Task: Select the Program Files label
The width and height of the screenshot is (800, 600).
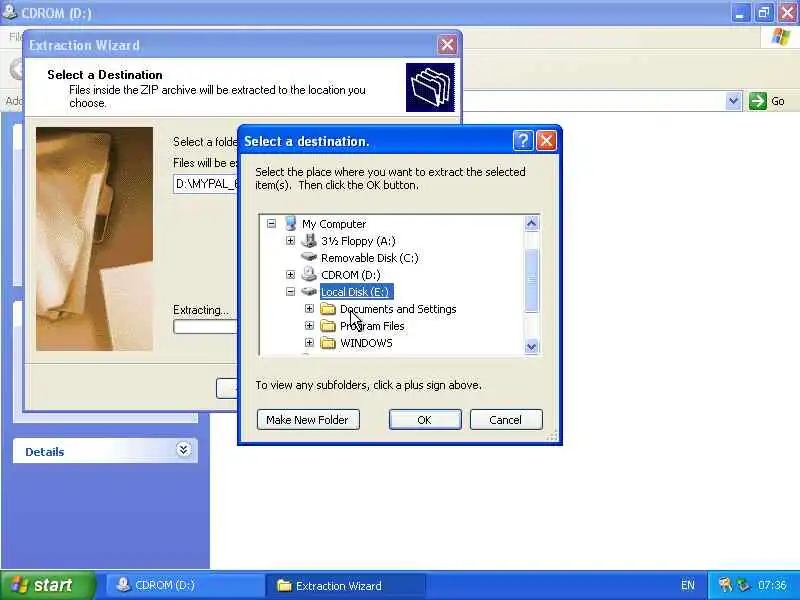Action: pos(372,326)
